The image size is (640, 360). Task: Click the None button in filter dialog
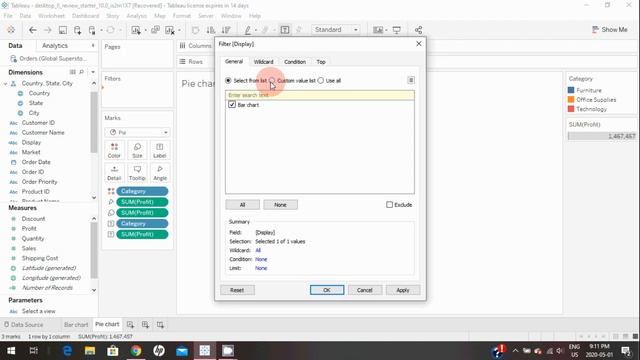click(x=280, y=204)
